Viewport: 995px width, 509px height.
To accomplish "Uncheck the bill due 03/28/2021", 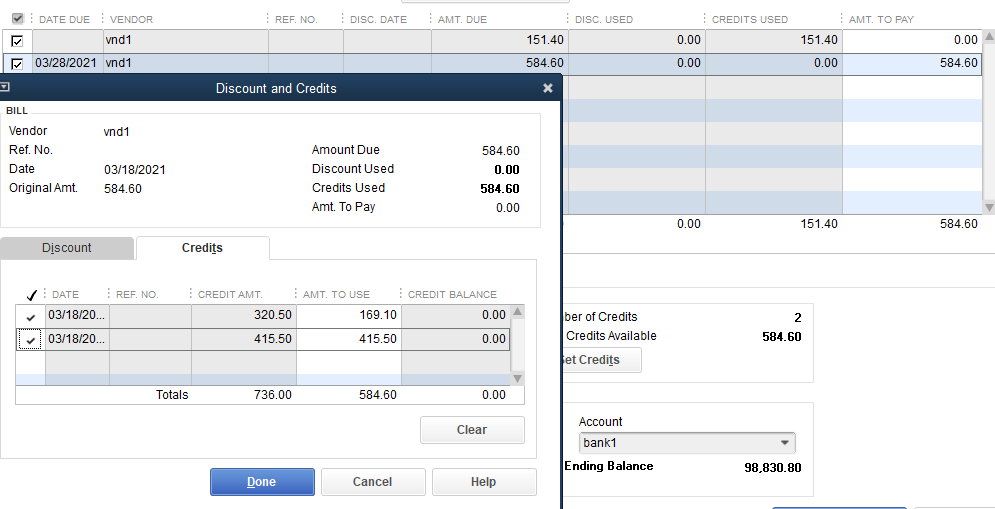I will point(17,64).
